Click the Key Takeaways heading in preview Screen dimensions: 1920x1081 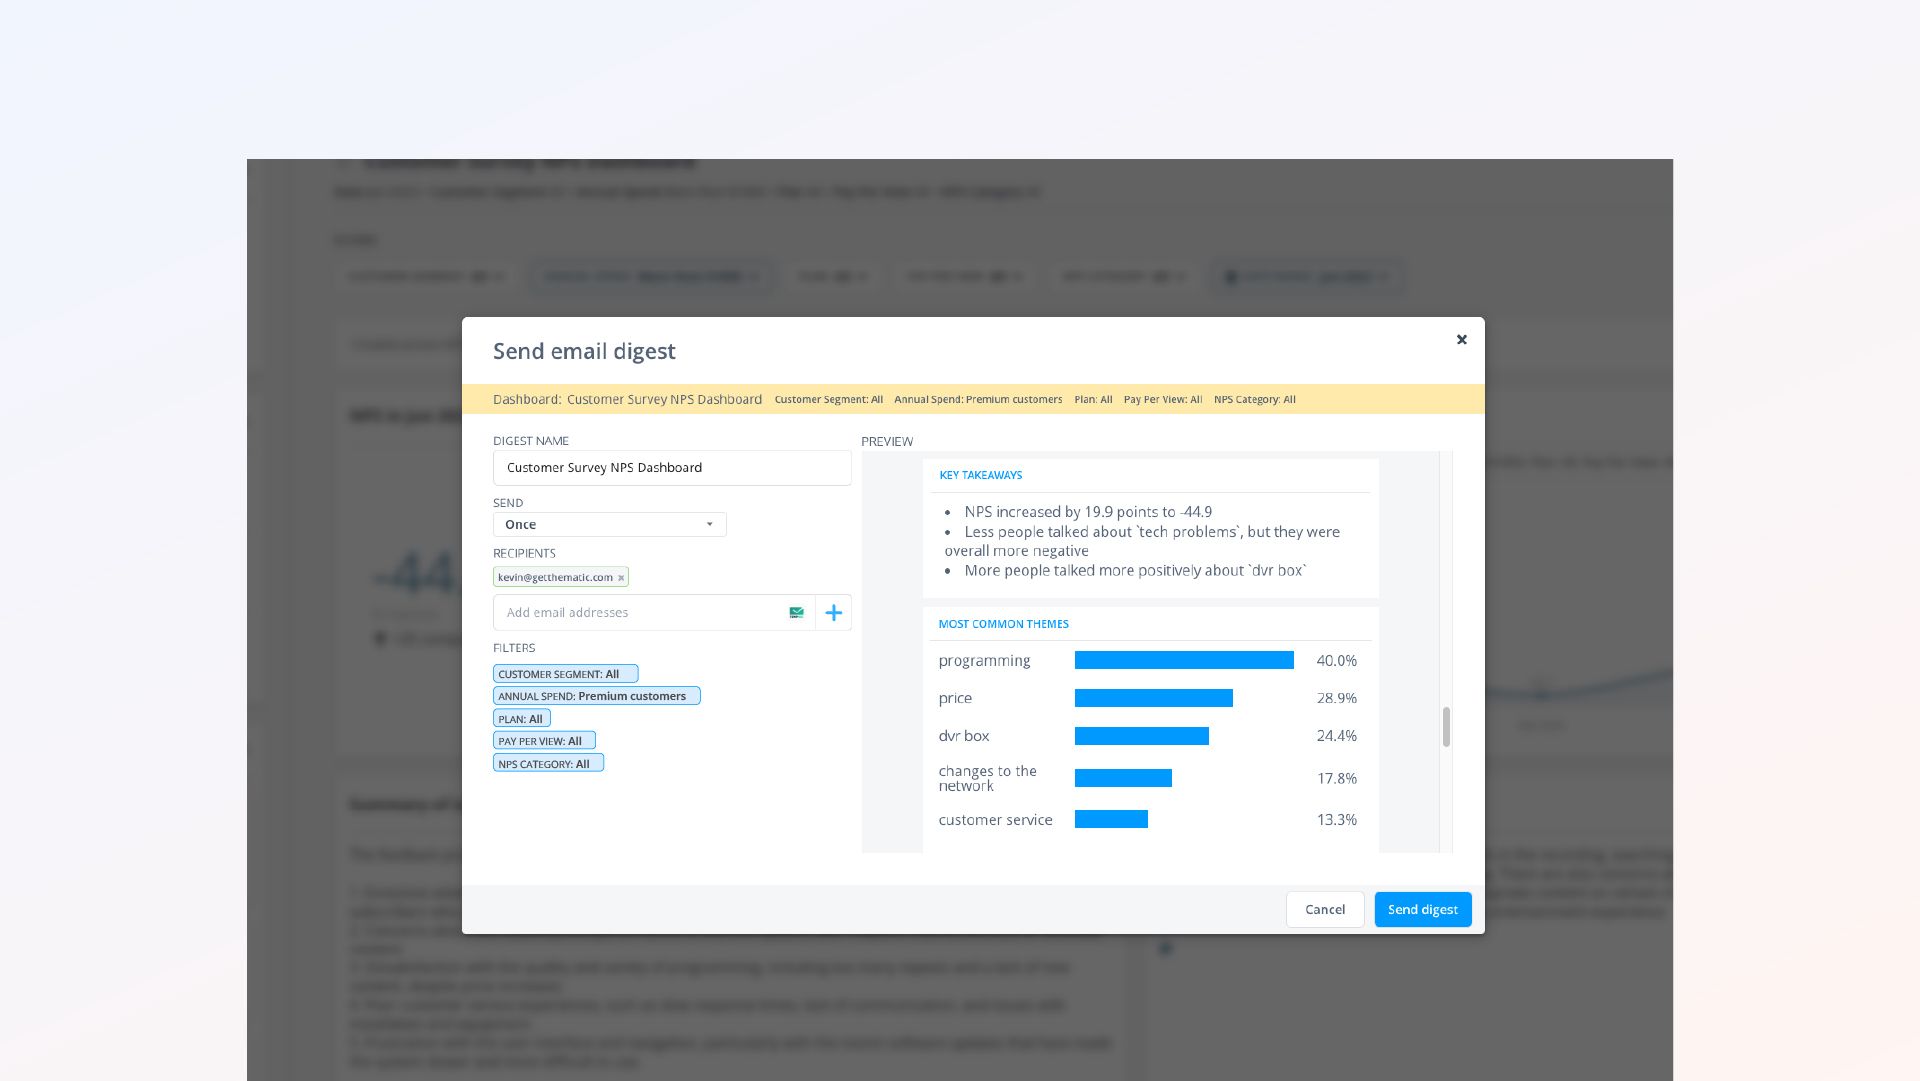point(980,476)
